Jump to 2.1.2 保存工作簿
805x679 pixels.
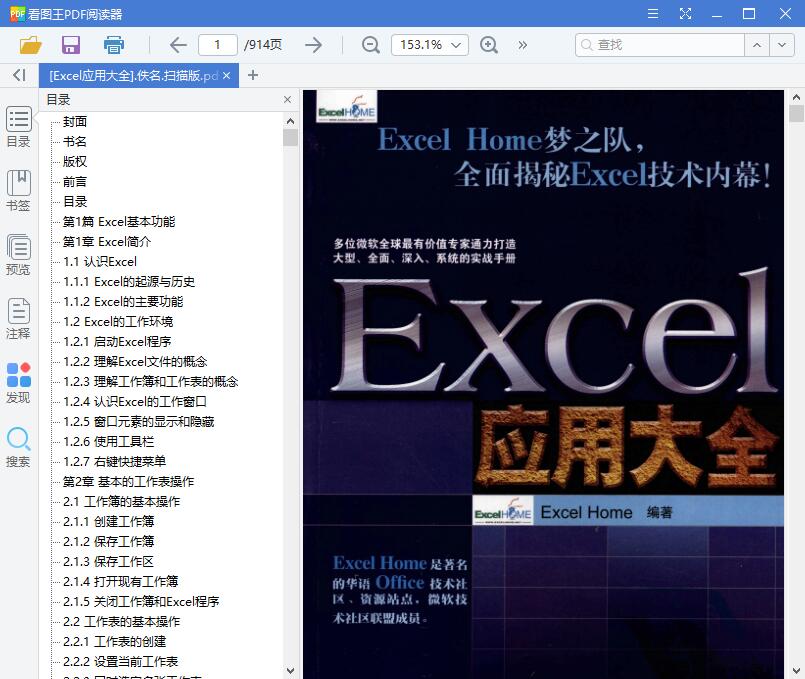coord(108,542)
